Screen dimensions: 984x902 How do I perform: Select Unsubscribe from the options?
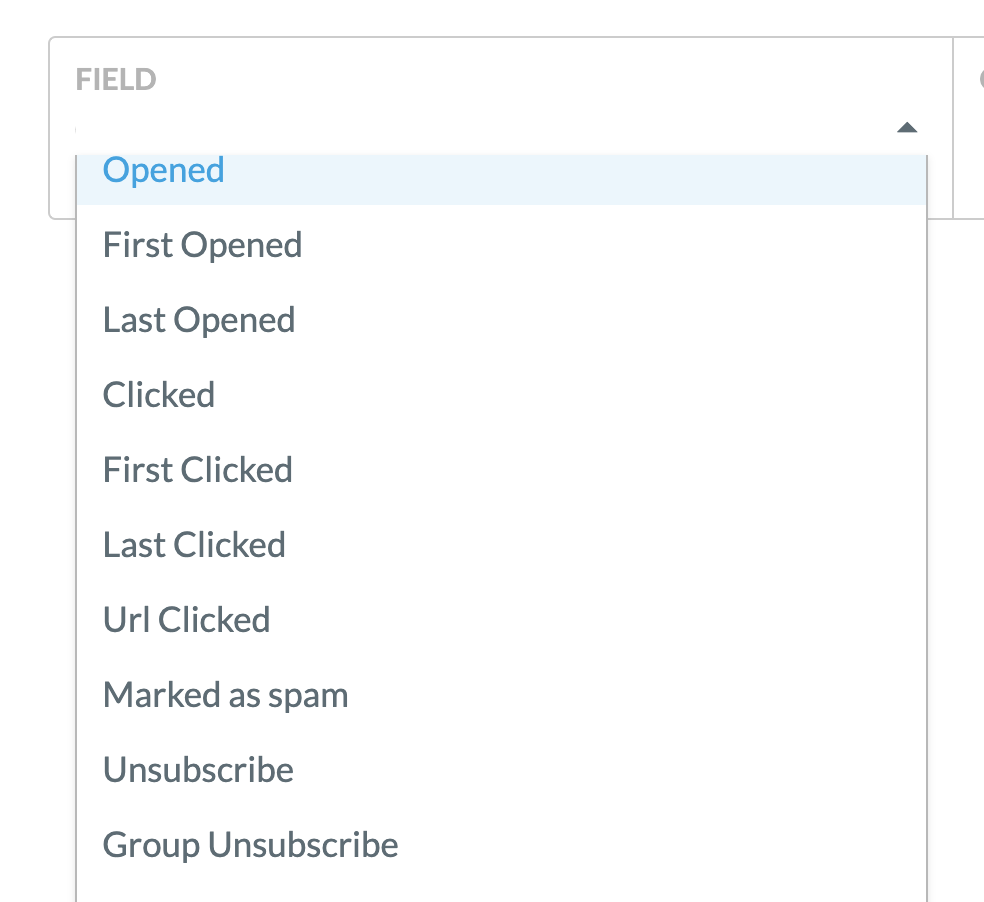(x=501, y=770)
